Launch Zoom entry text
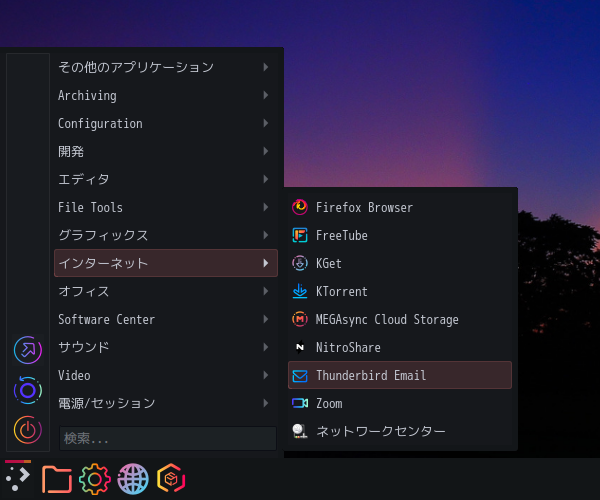Viewport: 600px width, 500px height. [329, 403]
